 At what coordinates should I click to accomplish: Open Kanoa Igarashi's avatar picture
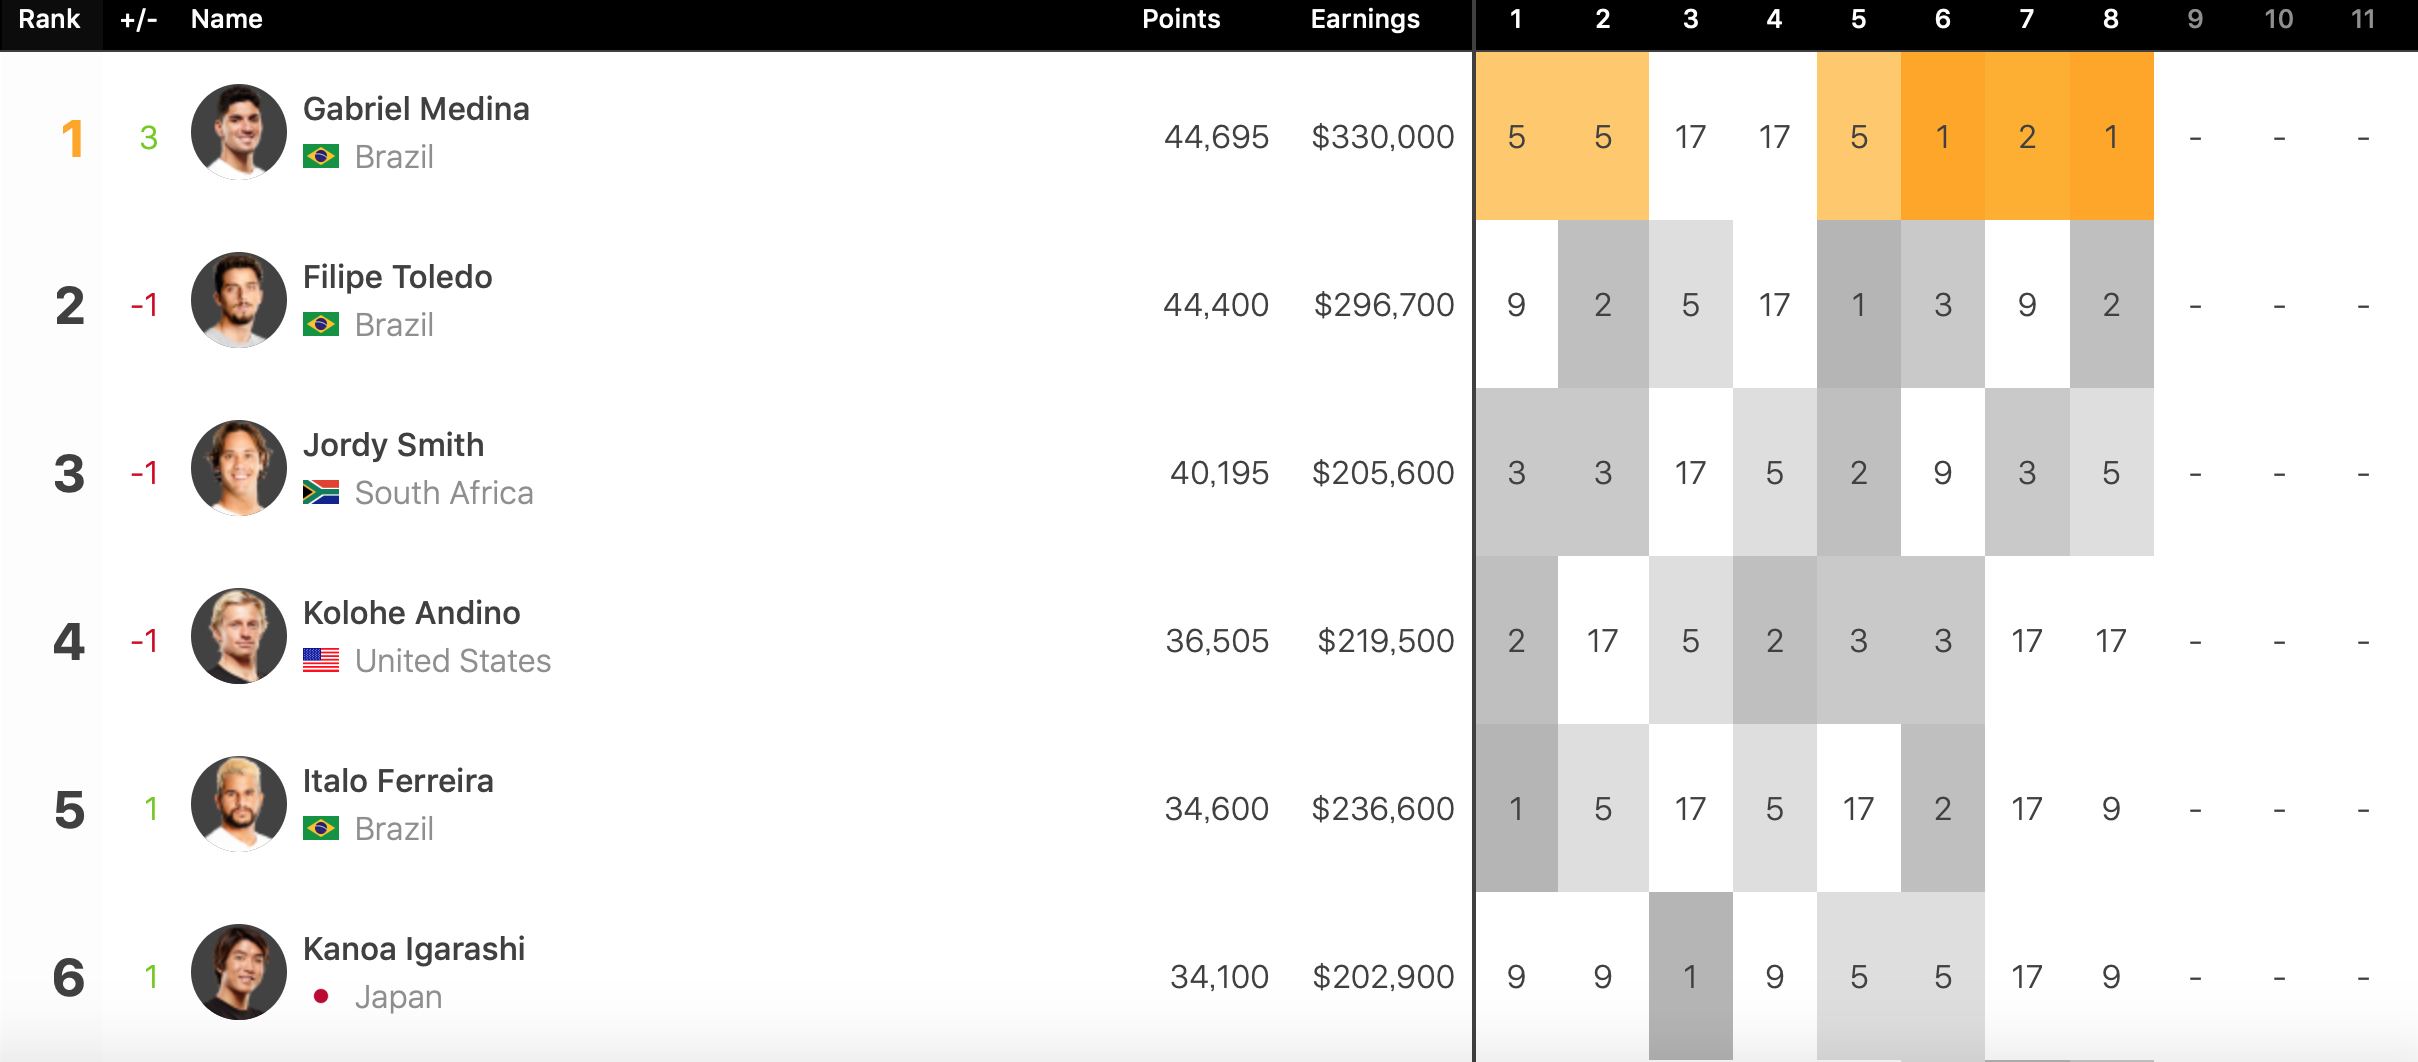tap(238, 972)
